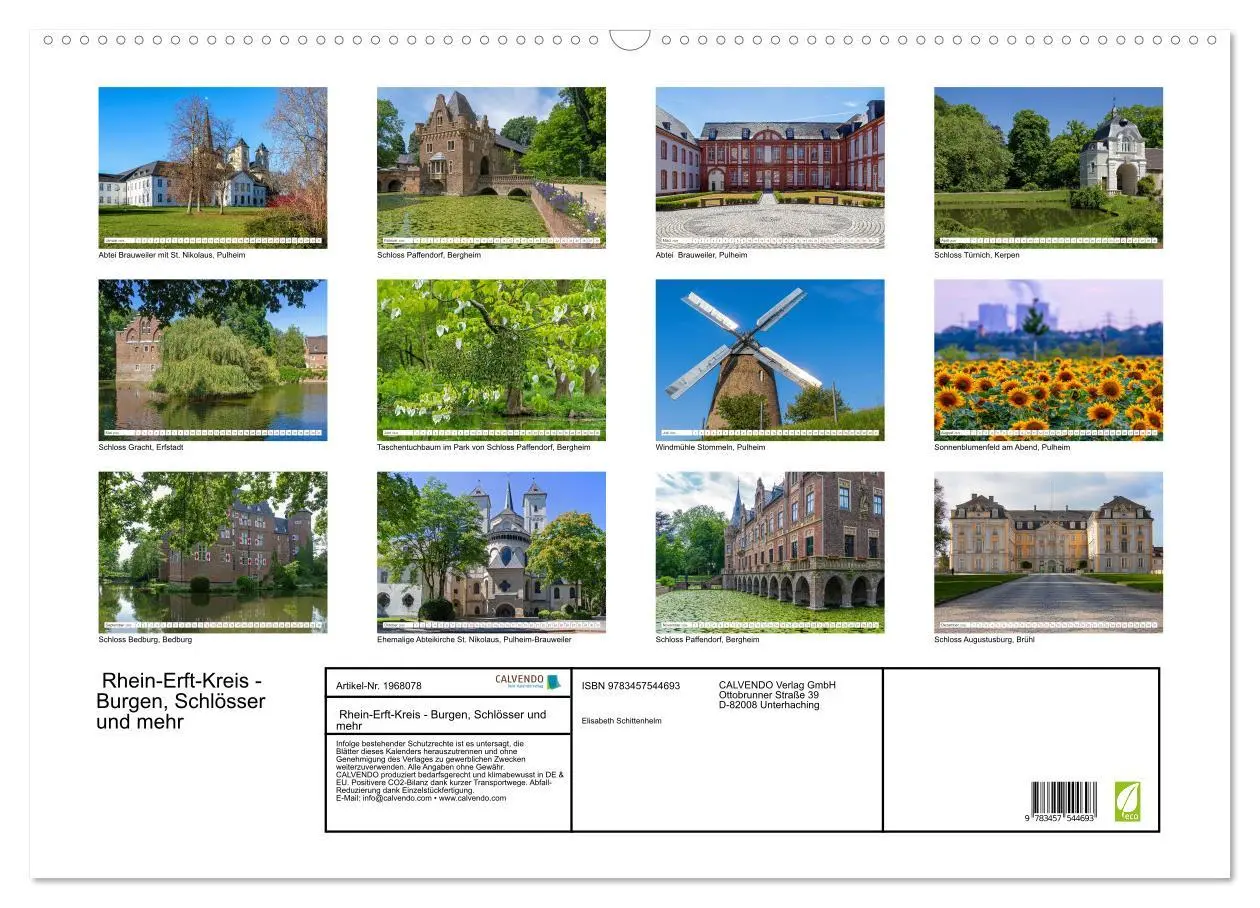Click barcode number '9 783457 544693'
This screenshot has height=908, width=1260.
[x=1060, y=819]
